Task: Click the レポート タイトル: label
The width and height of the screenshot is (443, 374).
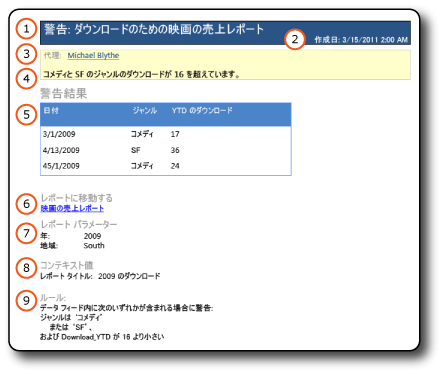Action: coord(66,276)
